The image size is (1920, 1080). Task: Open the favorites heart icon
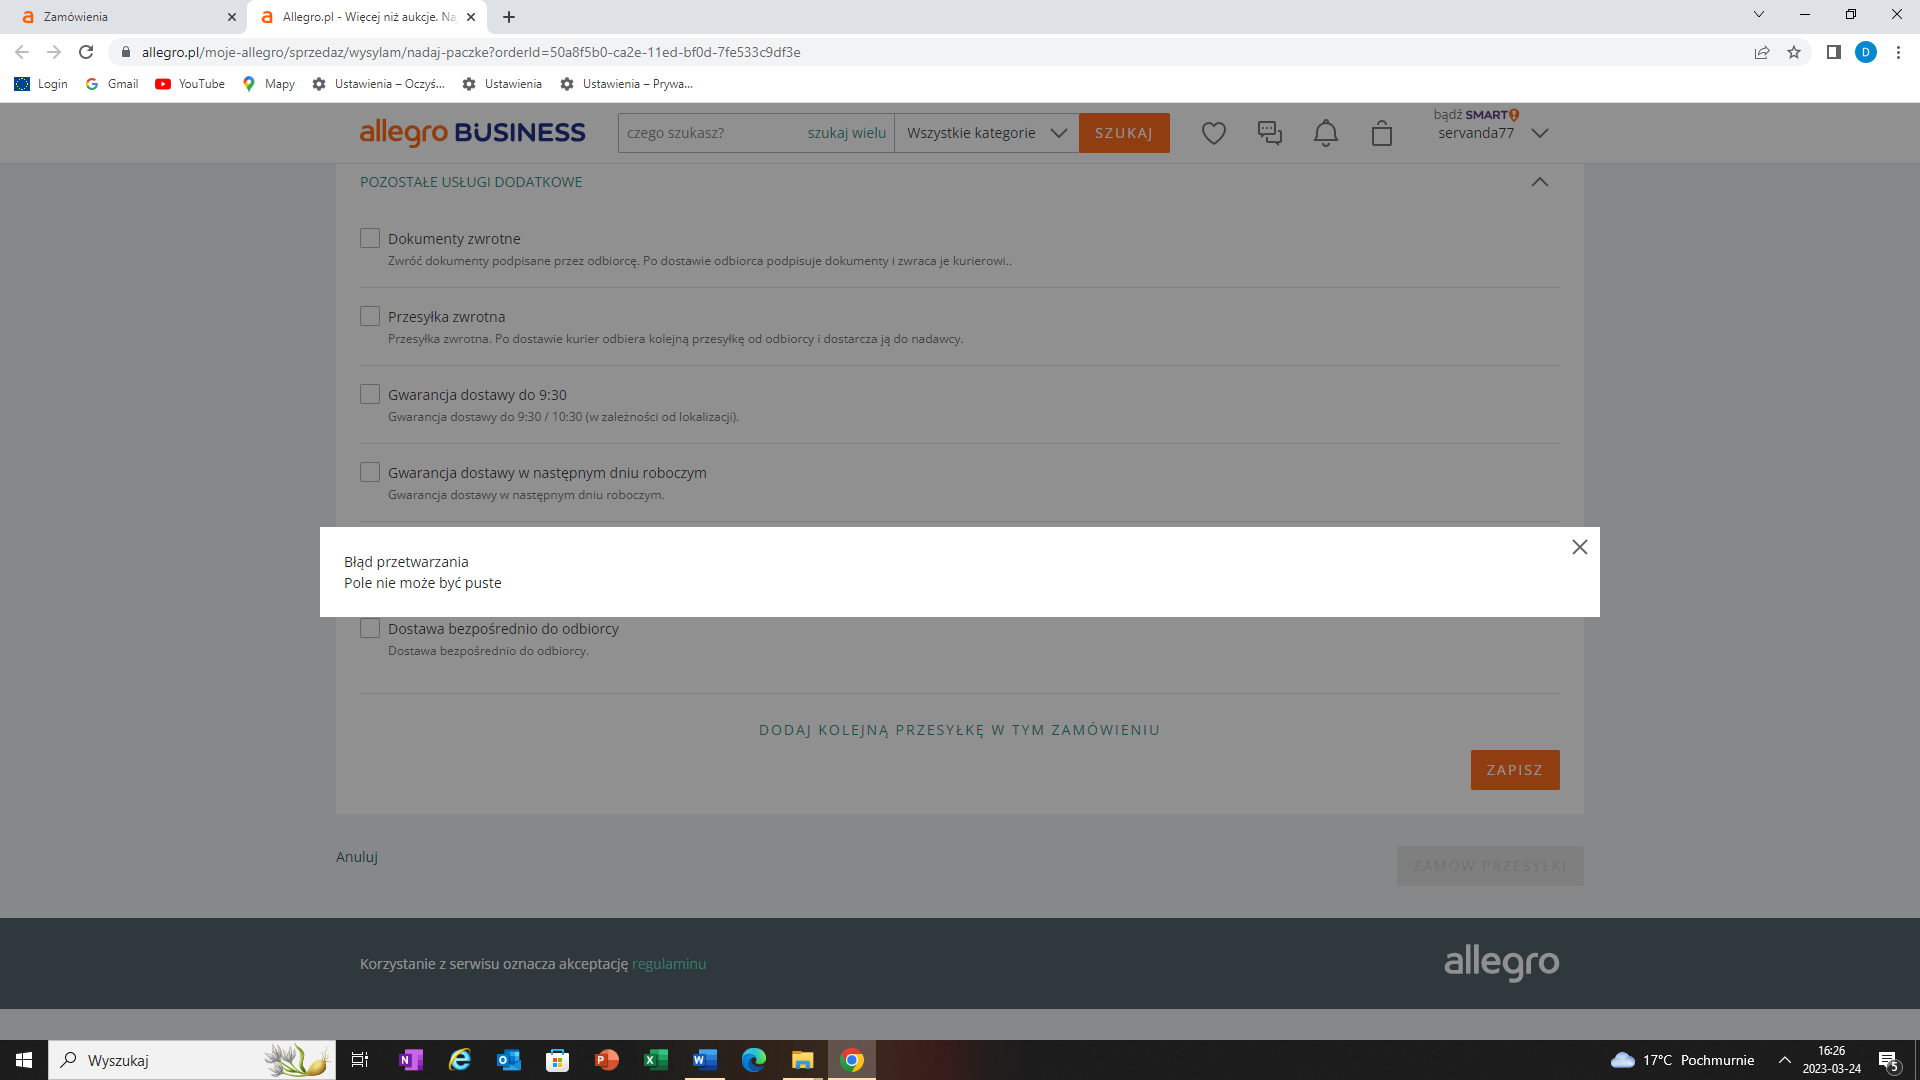(x=1213, y=133)
